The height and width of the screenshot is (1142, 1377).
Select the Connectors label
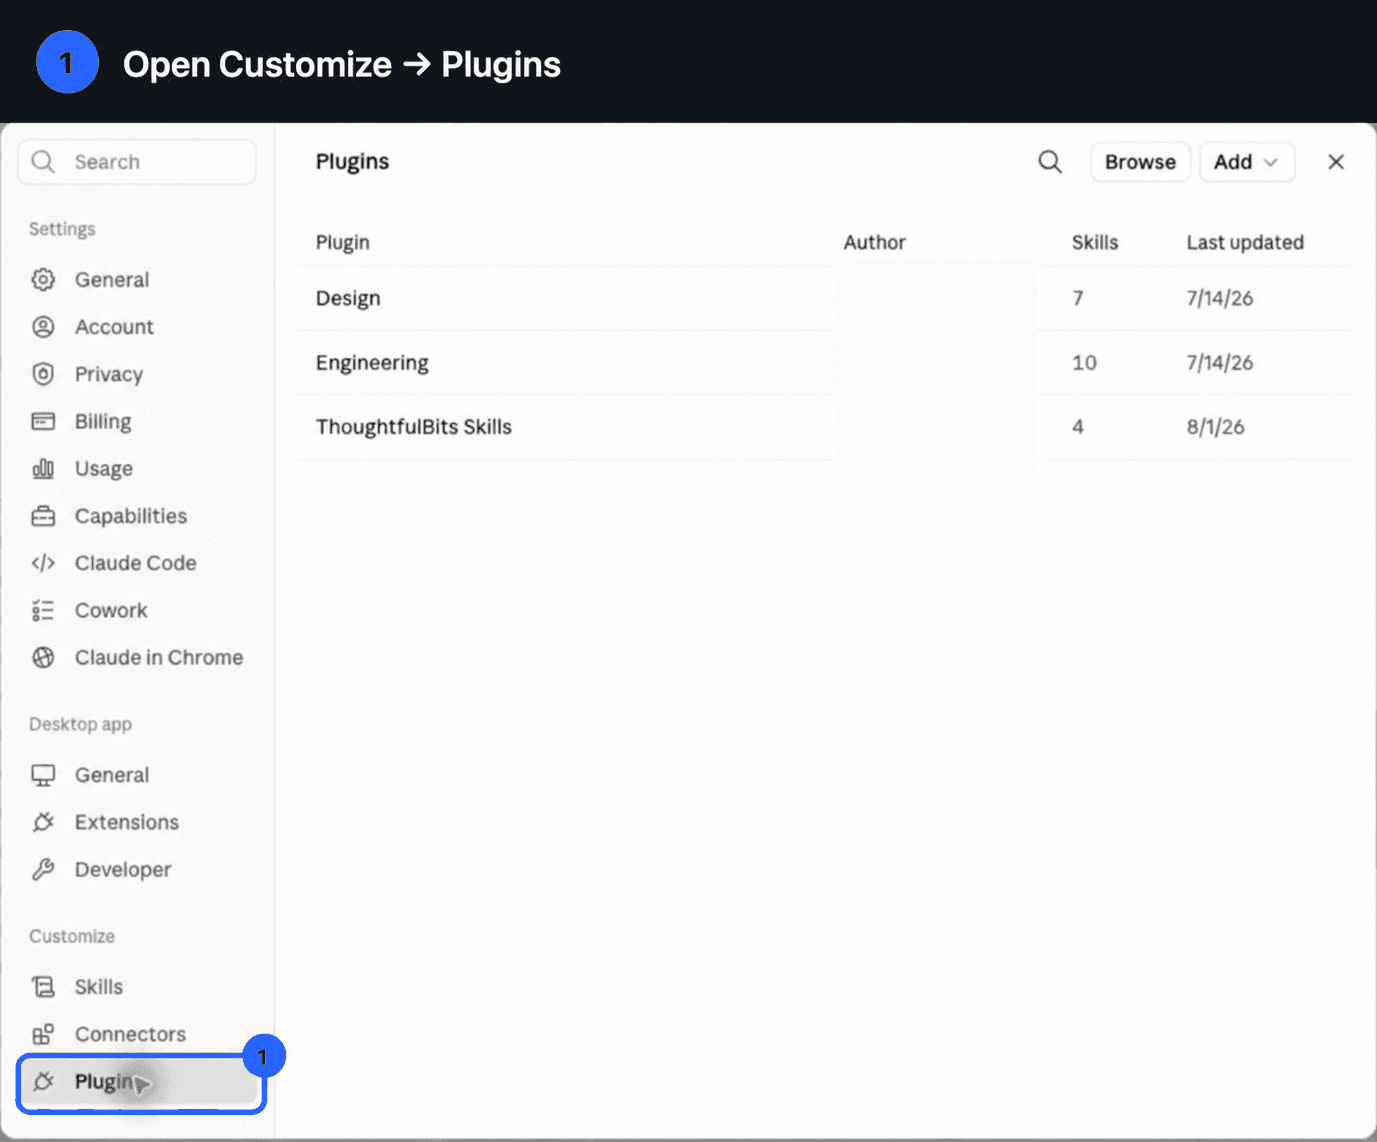(130, 1034)
